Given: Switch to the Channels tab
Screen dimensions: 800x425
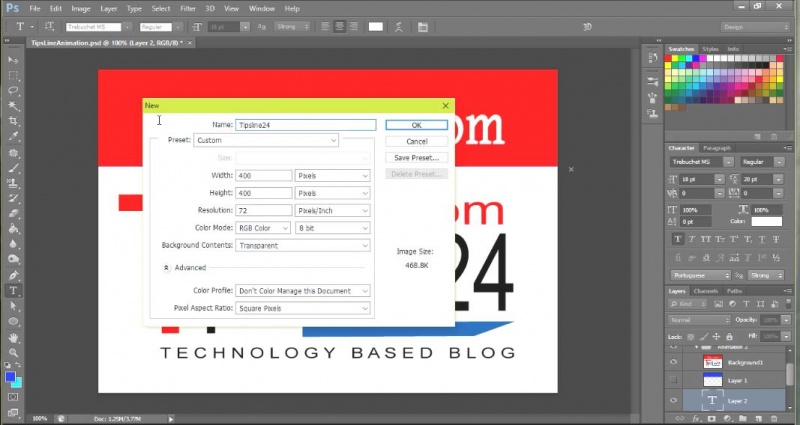Looking at the screenshot, I should click(706, 291).
